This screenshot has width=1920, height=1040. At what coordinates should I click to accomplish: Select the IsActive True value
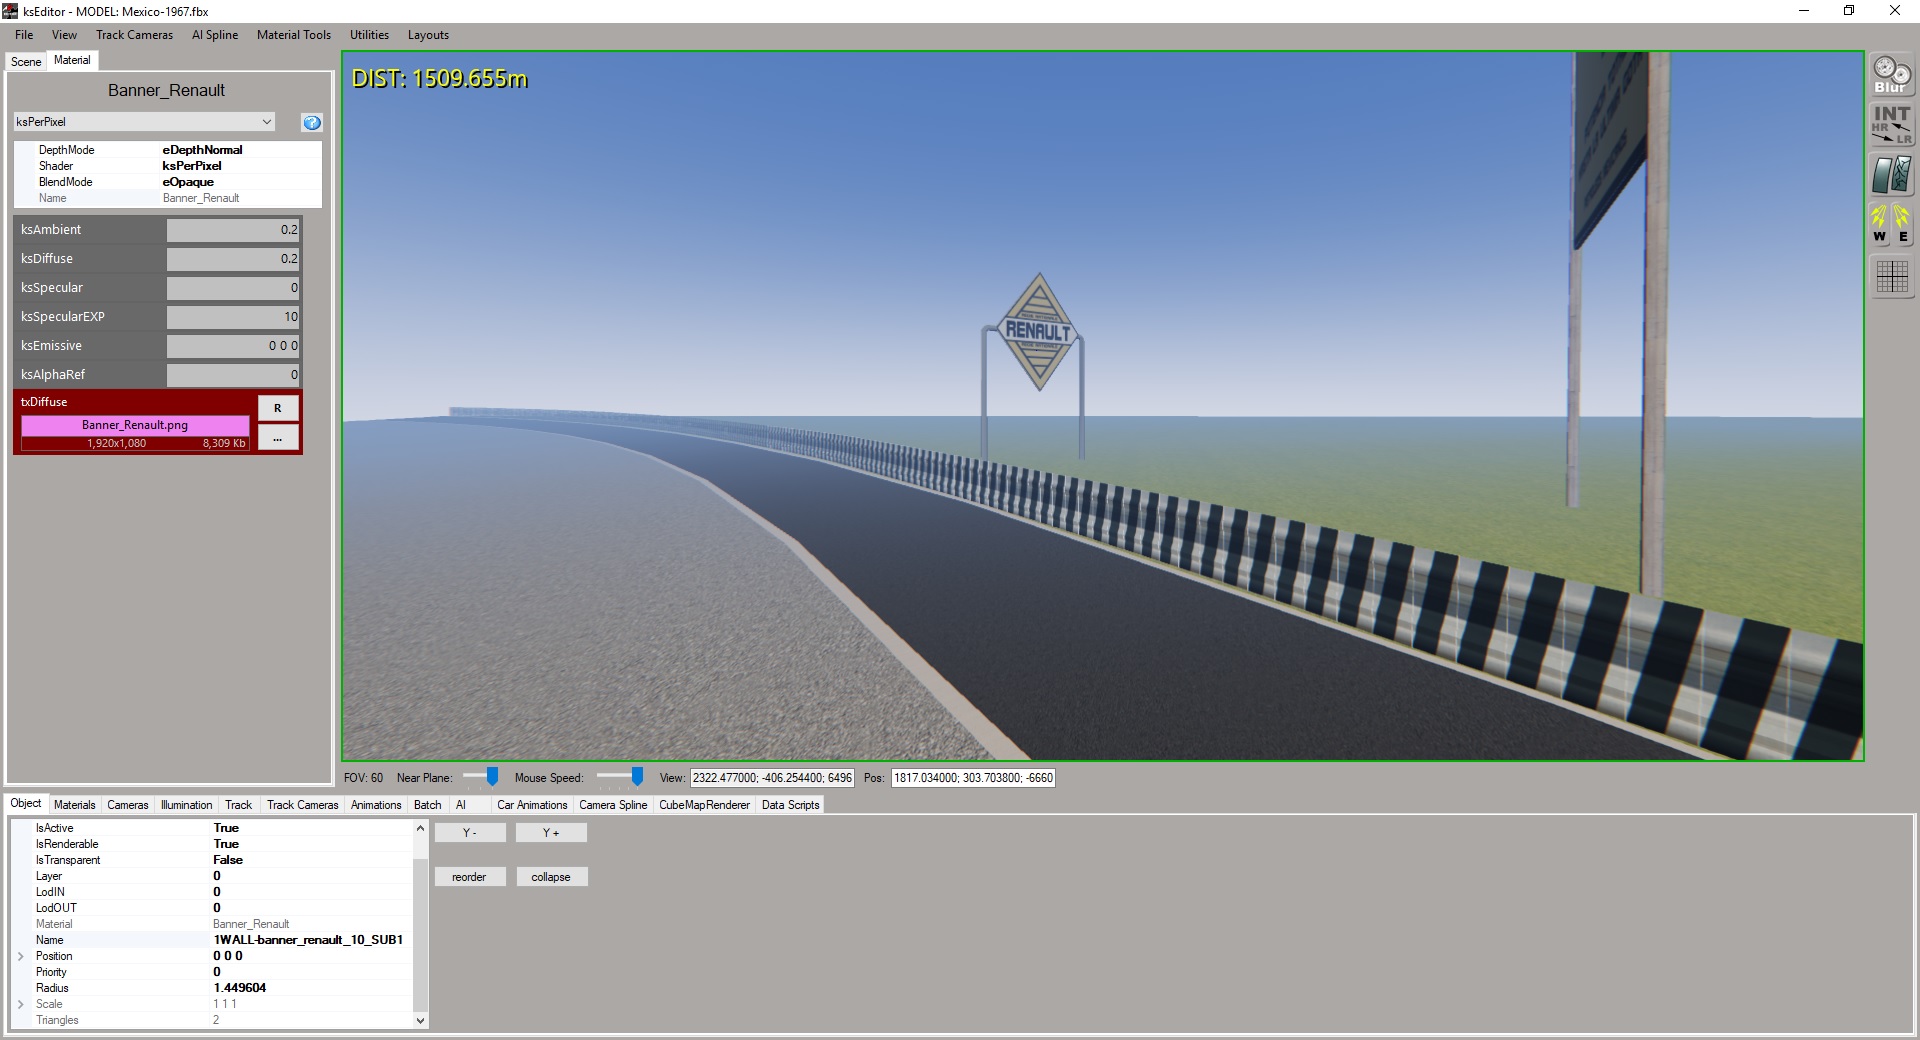[226, 828]
